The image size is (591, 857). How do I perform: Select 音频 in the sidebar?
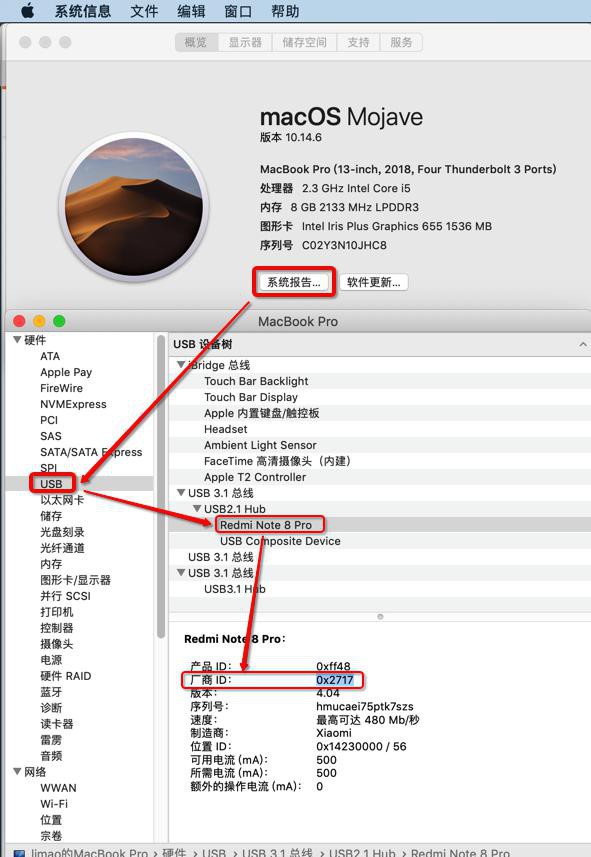click(x=51, y=756)
